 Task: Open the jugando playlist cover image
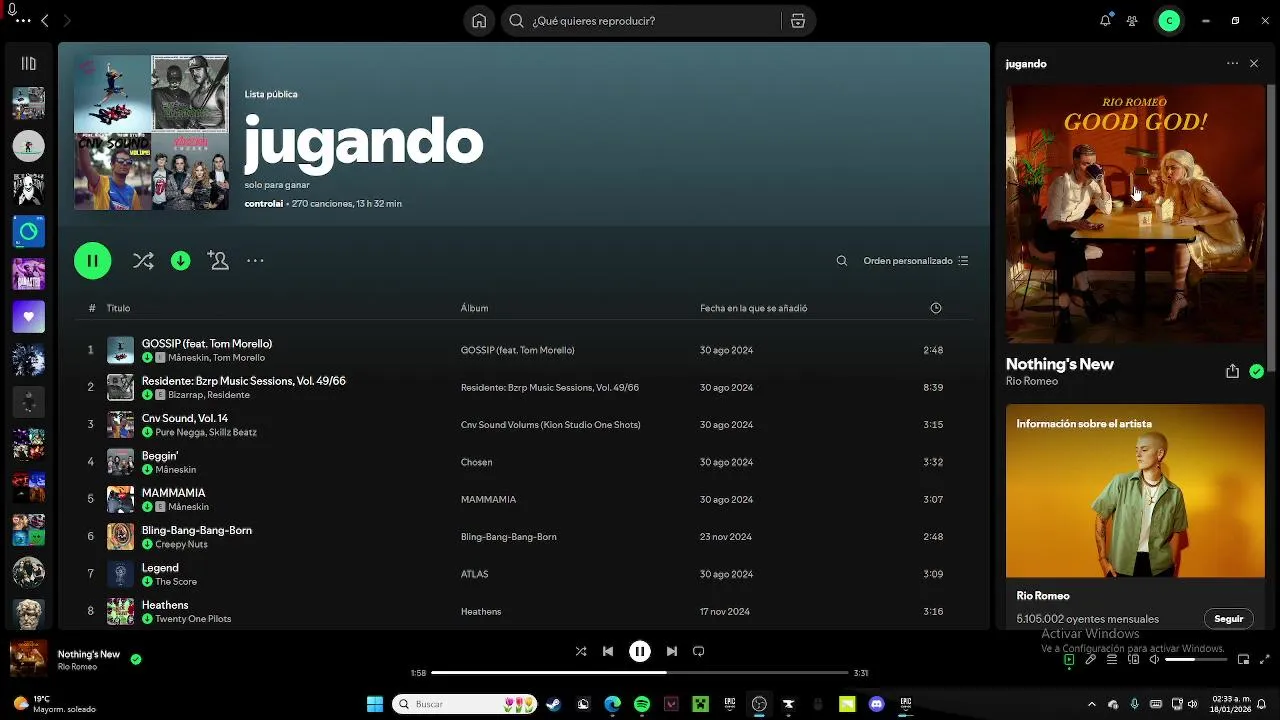pos(151,132)
